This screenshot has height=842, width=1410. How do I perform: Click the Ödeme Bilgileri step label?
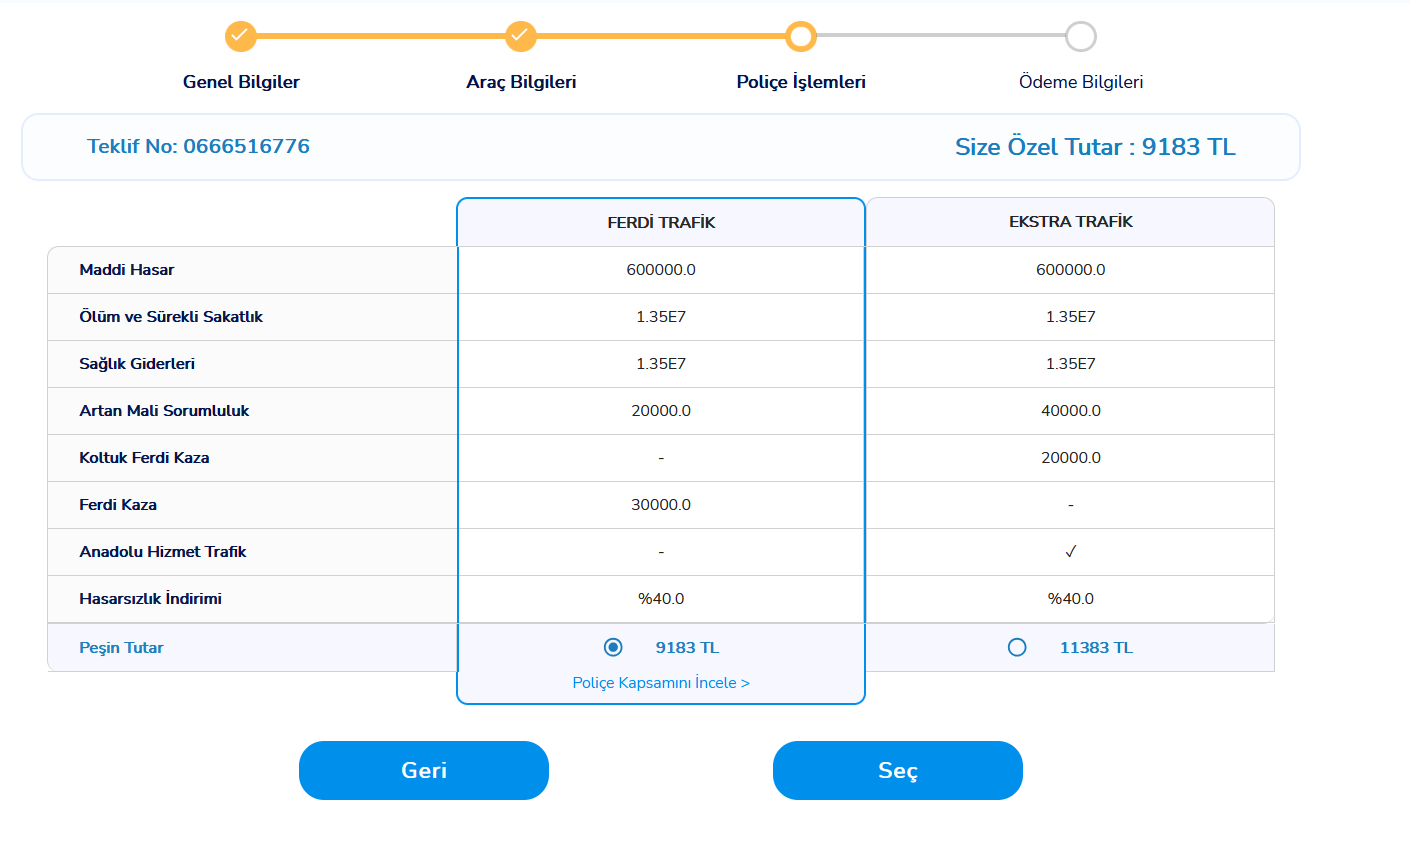pyautogui.click(x=1081, y=82)
